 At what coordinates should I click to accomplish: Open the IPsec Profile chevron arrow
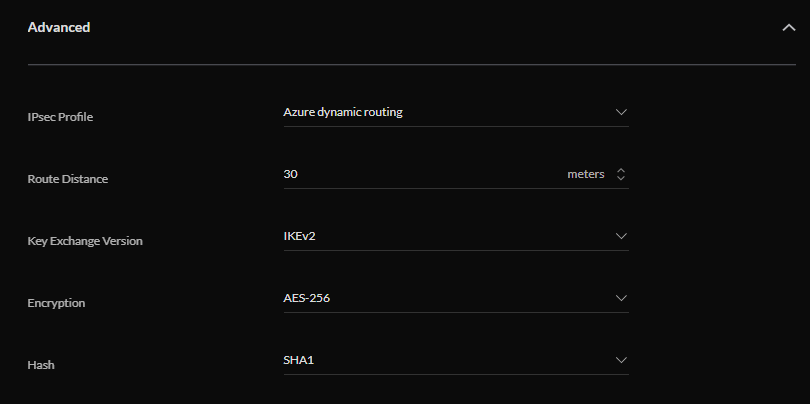click(x=621, y=112)
